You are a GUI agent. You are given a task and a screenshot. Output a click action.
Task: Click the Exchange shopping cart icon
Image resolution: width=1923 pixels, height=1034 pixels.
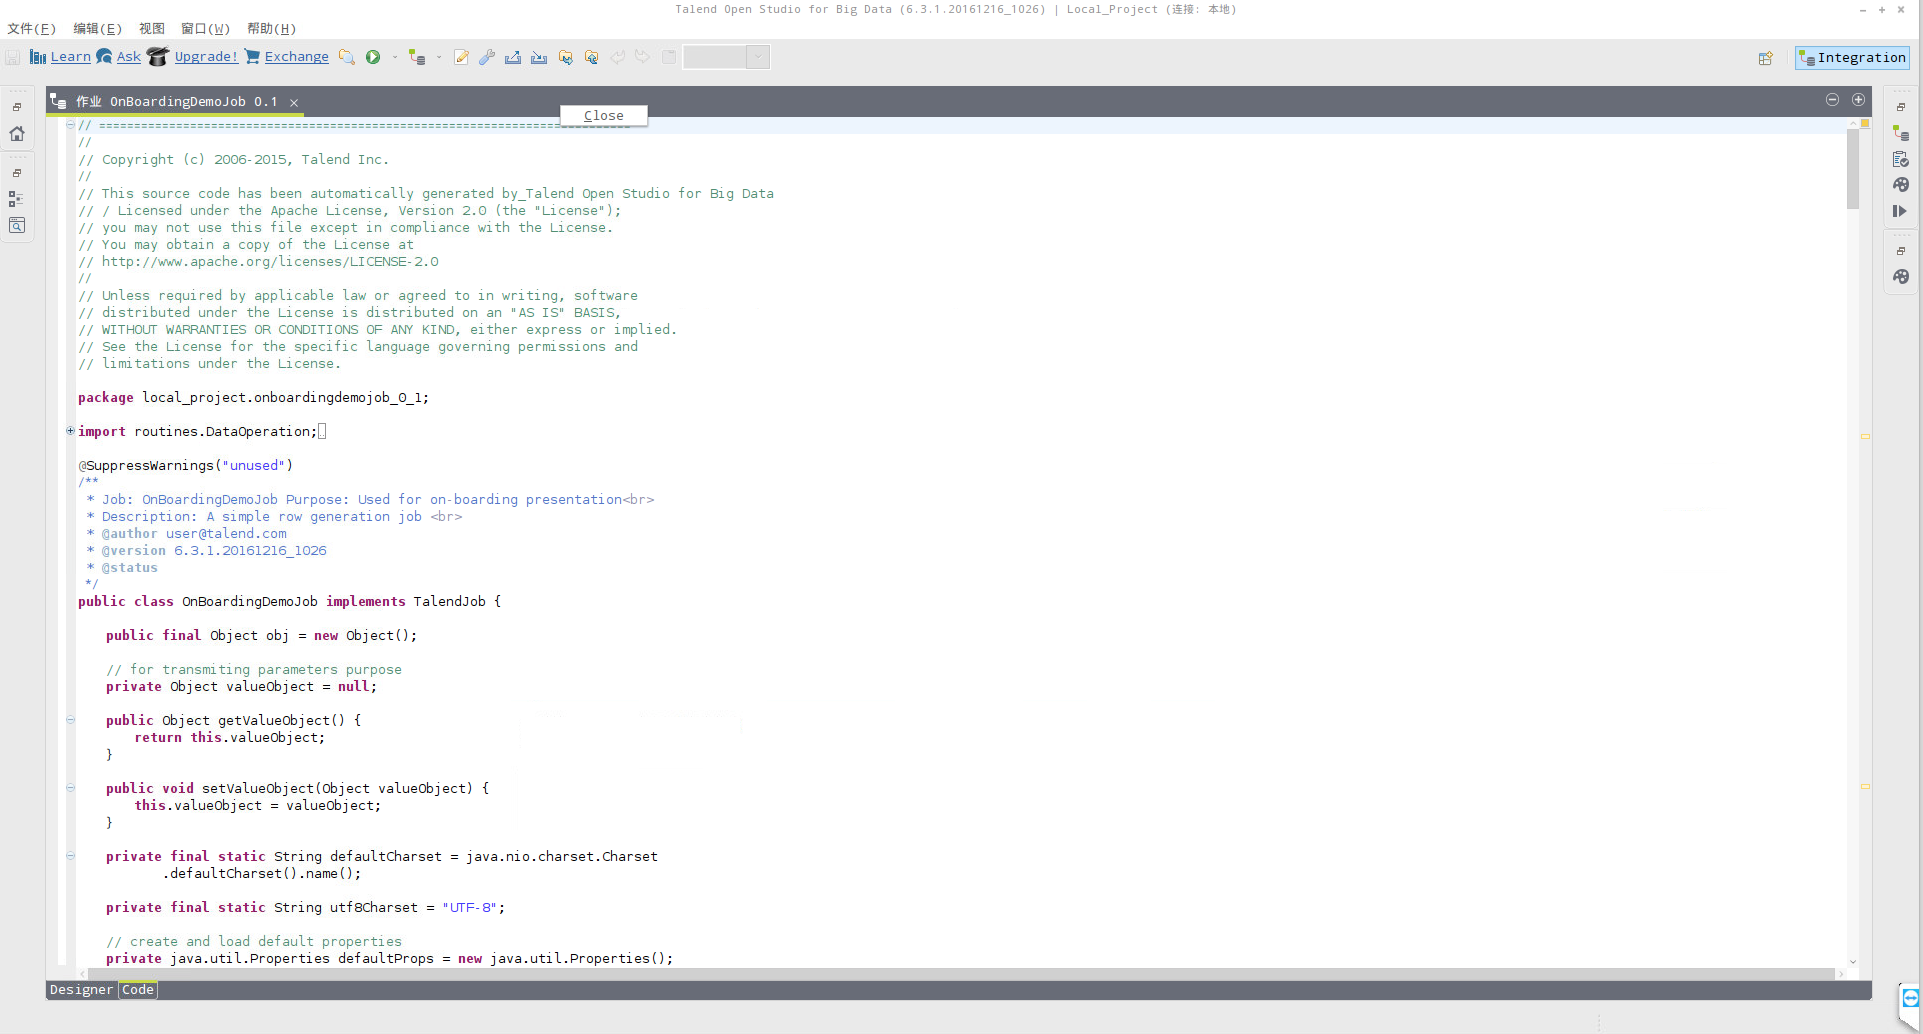[x=252, y=57]
